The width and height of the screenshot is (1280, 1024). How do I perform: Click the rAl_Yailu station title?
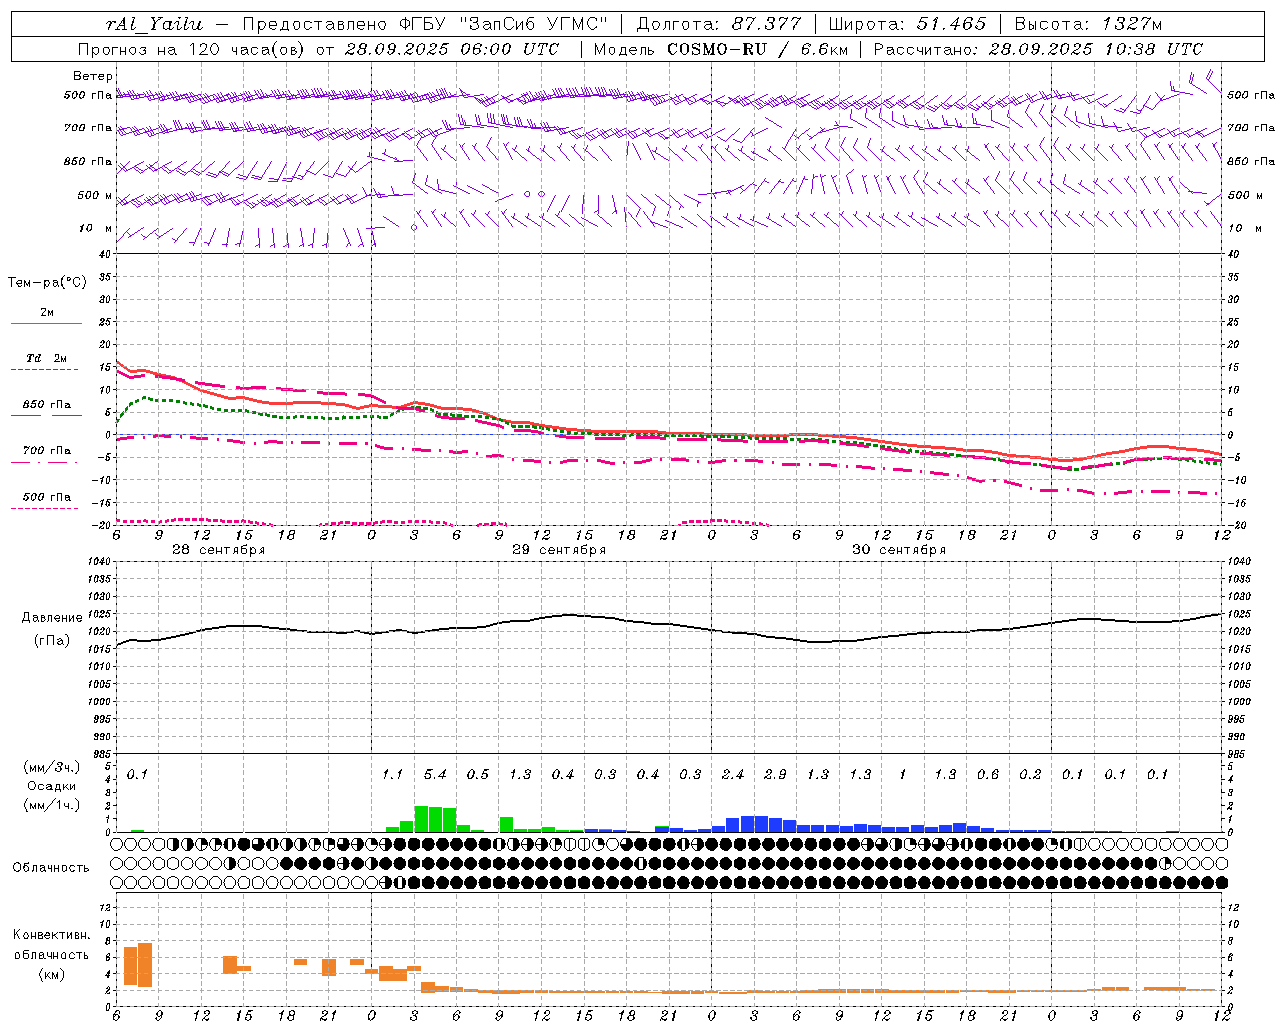(155, 24)
